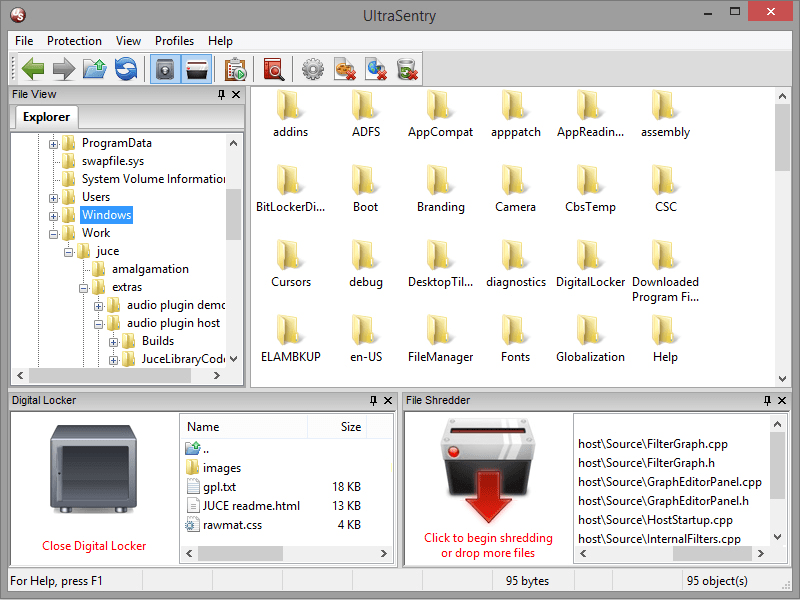Click the Name column header
This screenshot has height=600, width=800.
pyautogui.click(x=244, y=427)
